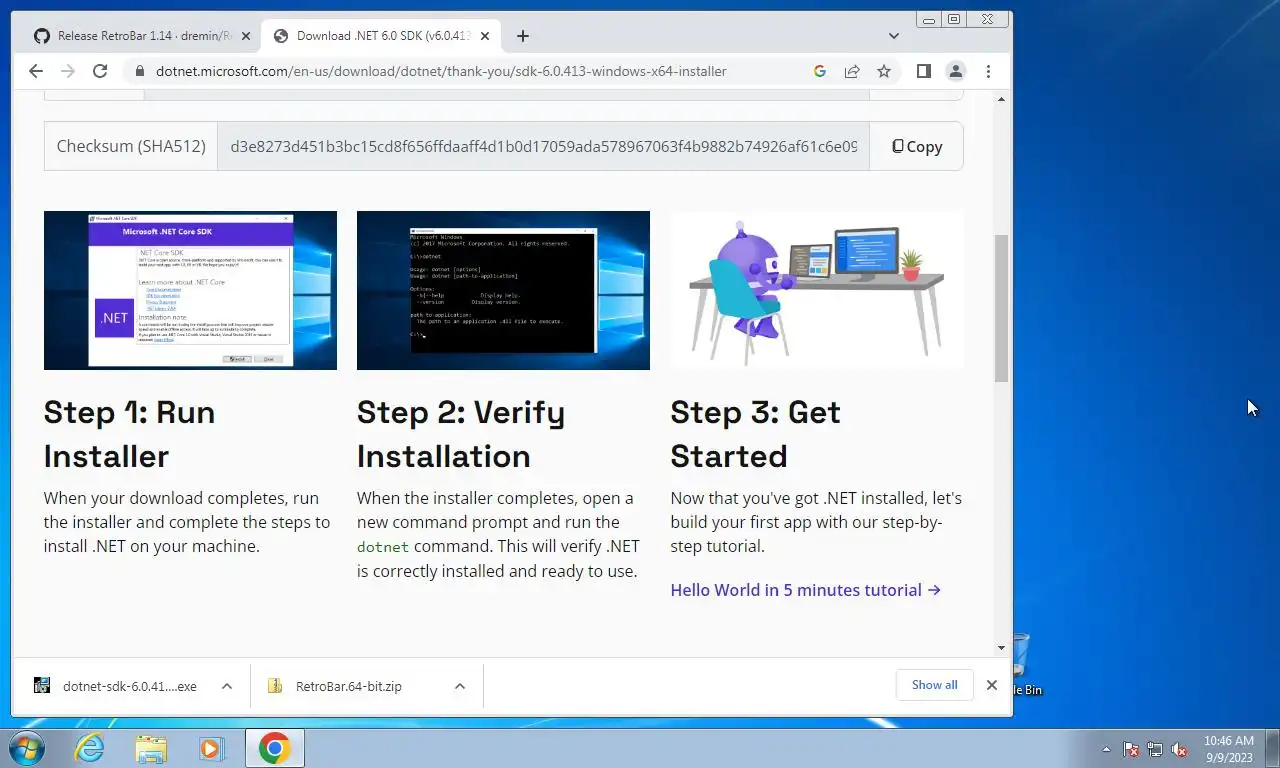This screenshot has height=768, width=1280.
Task: Open Windows Explorer from the taskbar
Action: point(151,748)
